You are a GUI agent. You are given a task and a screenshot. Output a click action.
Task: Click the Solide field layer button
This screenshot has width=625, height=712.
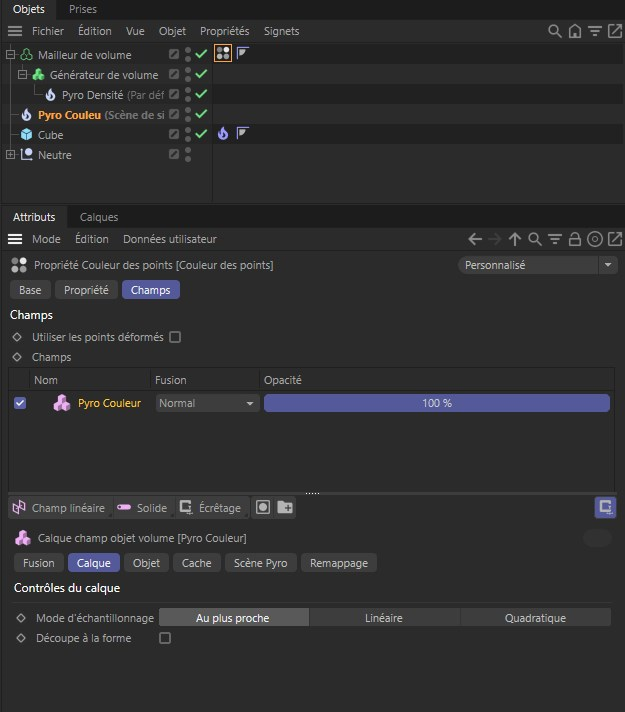142,508
